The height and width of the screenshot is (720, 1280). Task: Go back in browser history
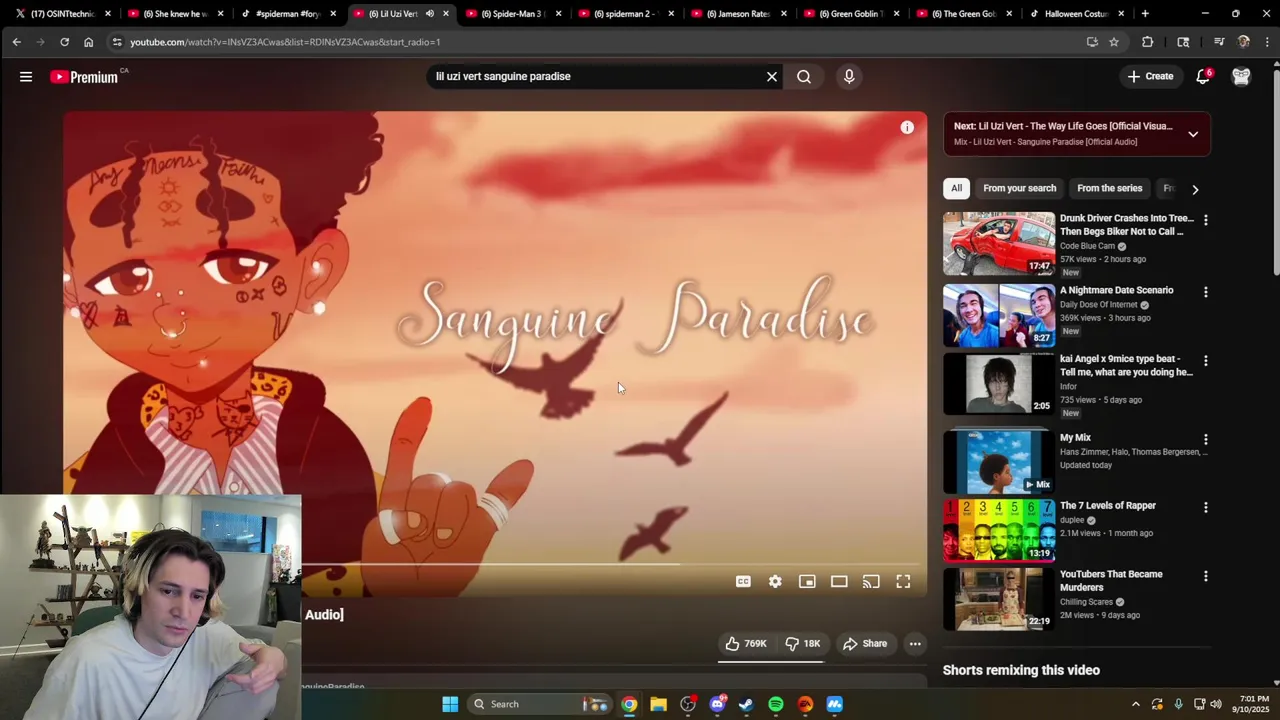pos(16,42)
